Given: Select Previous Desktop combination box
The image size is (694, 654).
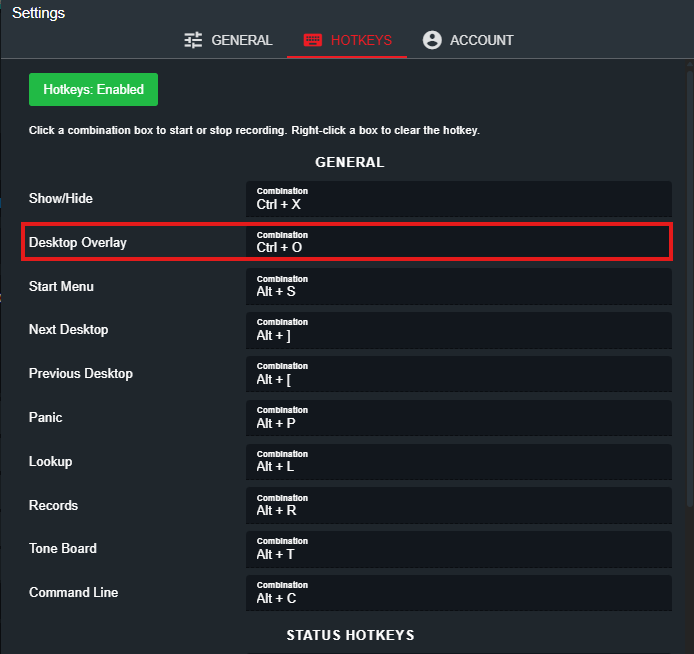Looking at the screenshot, I should coord(458,374).
